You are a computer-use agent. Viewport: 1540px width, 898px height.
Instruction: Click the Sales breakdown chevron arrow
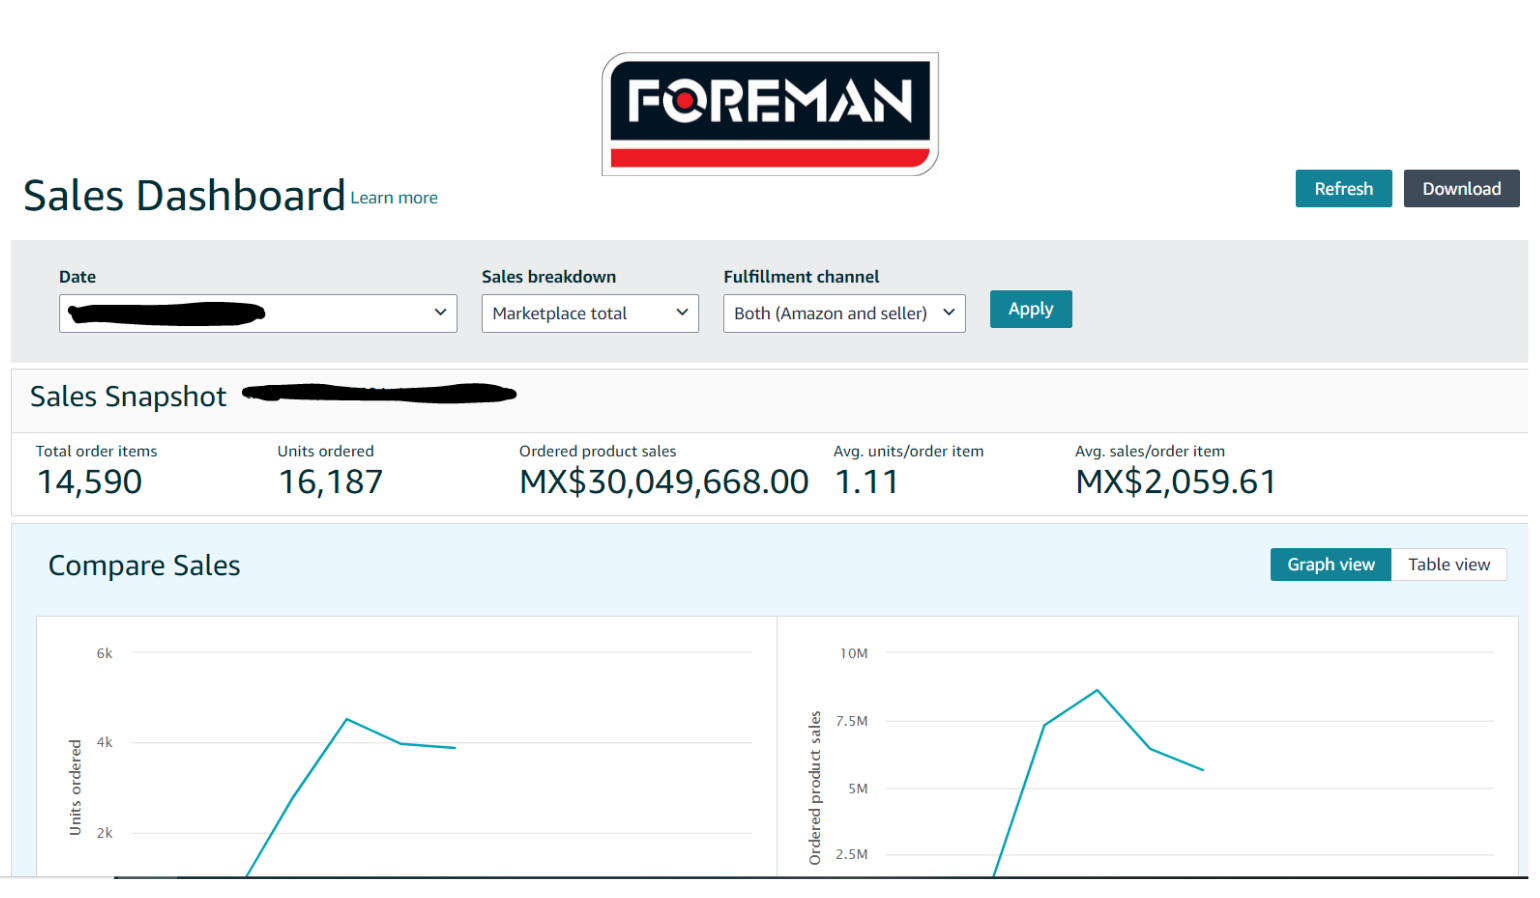coord(683,313)
